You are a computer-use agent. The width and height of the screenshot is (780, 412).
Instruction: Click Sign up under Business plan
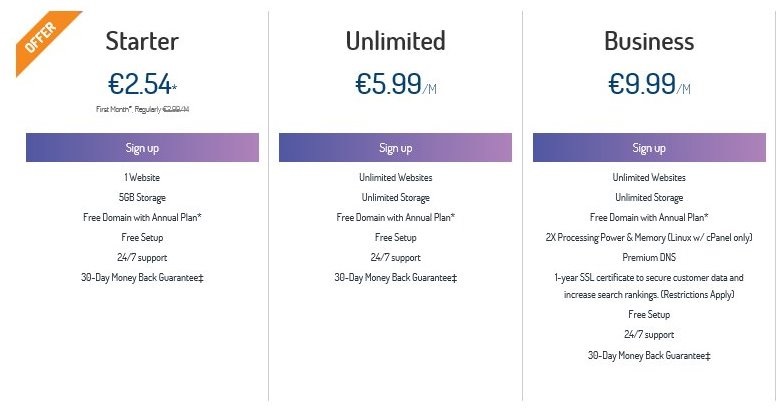coord(649,147)
